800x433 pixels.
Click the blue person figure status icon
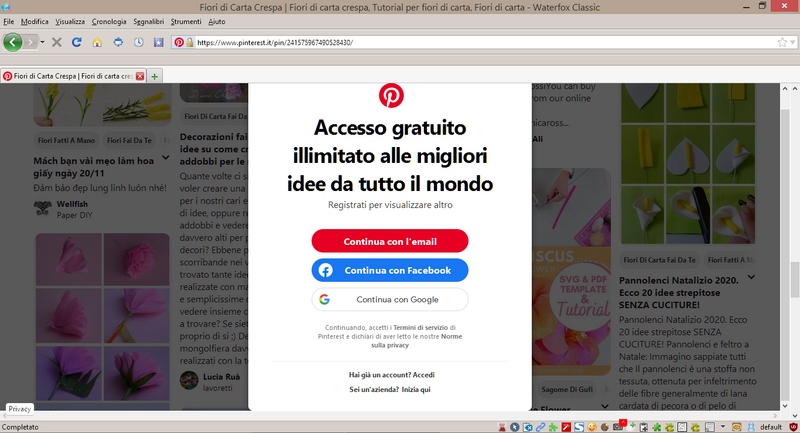point(751,427)
